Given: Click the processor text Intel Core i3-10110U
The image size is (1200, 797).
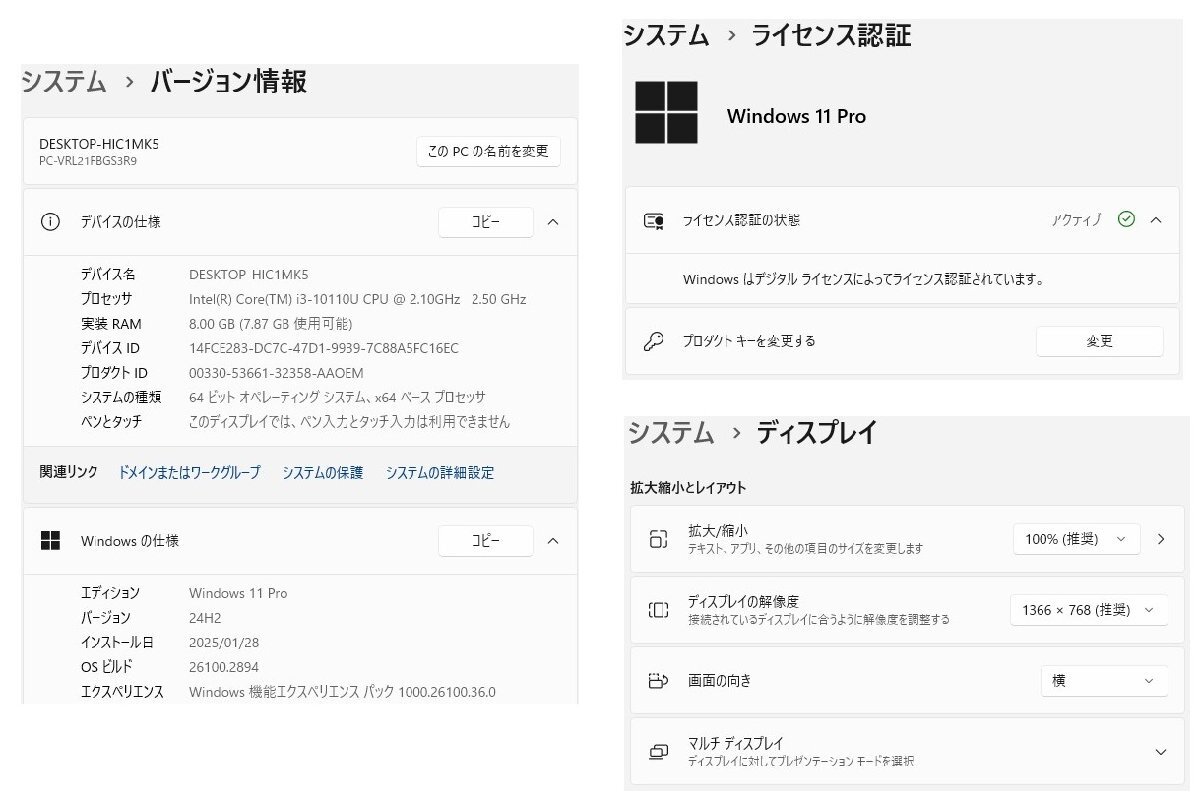Looking at the screenshot, I should (357, 299).
